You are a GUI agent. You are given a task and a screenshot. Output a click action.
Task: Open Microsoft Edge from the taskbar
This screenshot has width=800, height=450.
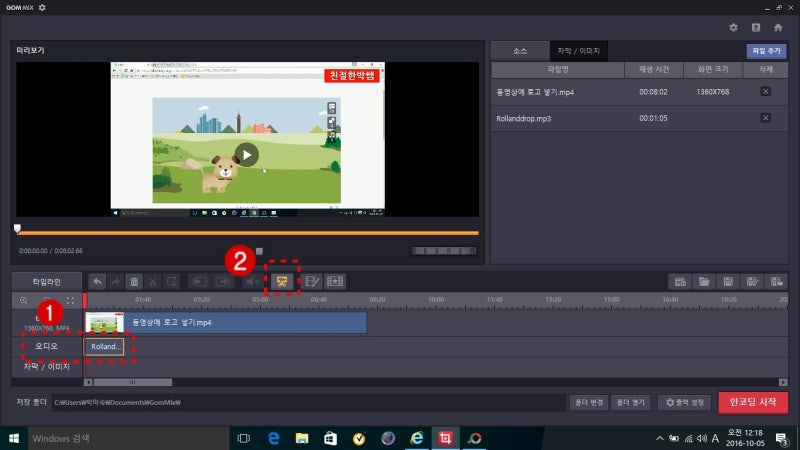(x=273, y=438)
